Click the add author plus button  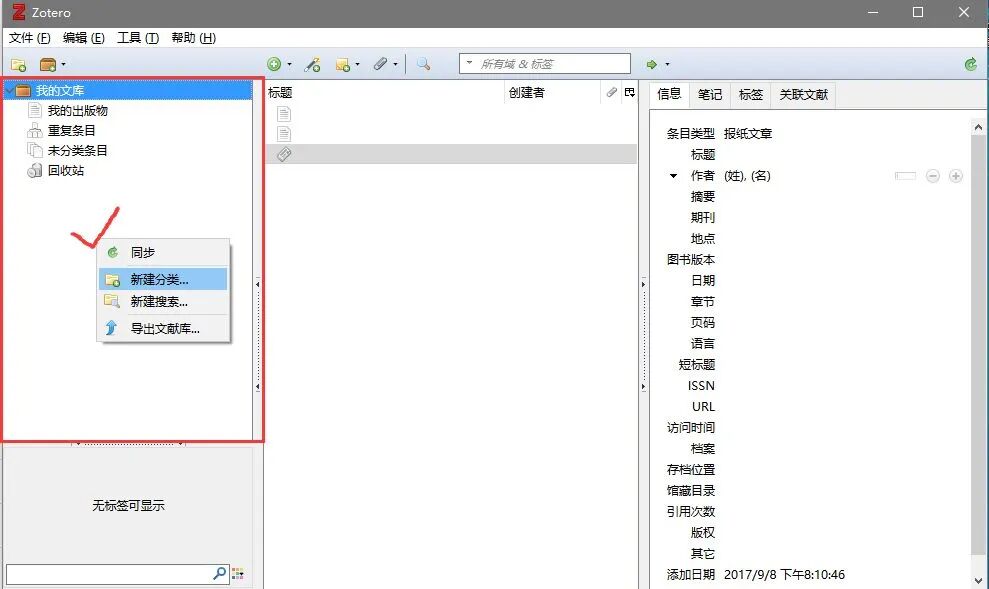coord(956,176)
